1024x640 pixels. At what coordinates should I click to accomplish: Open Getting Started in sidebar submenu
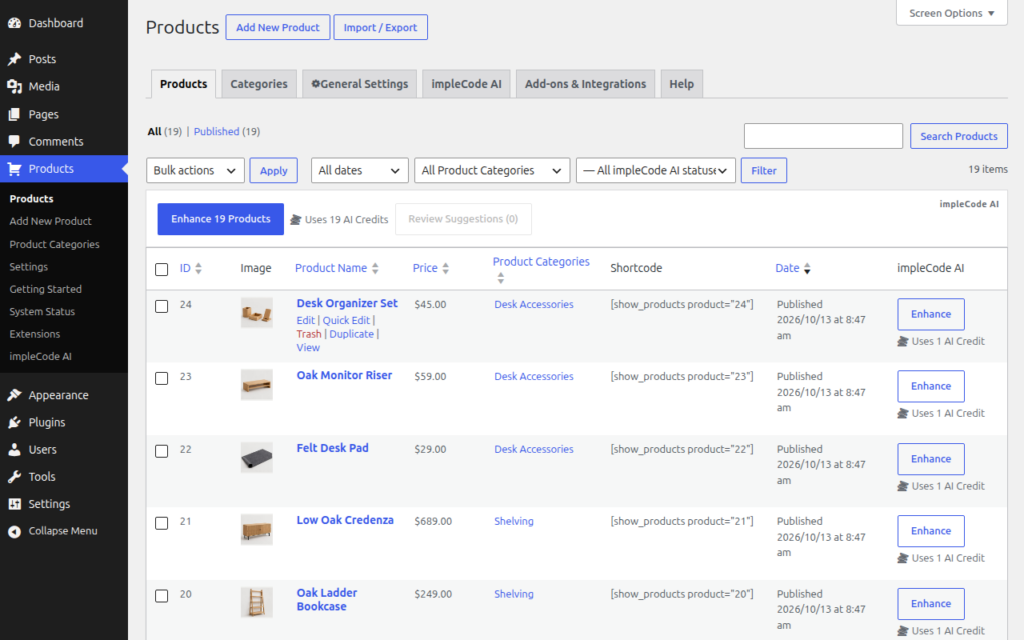45,289
